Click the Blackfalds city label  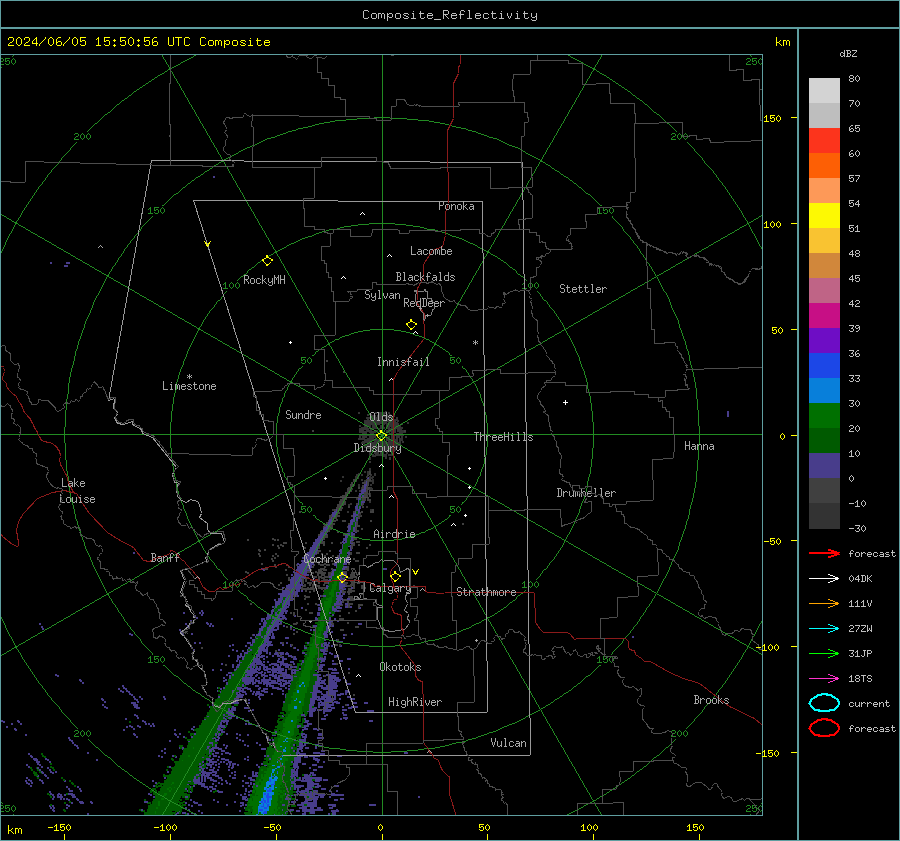(x=425, y=277)
